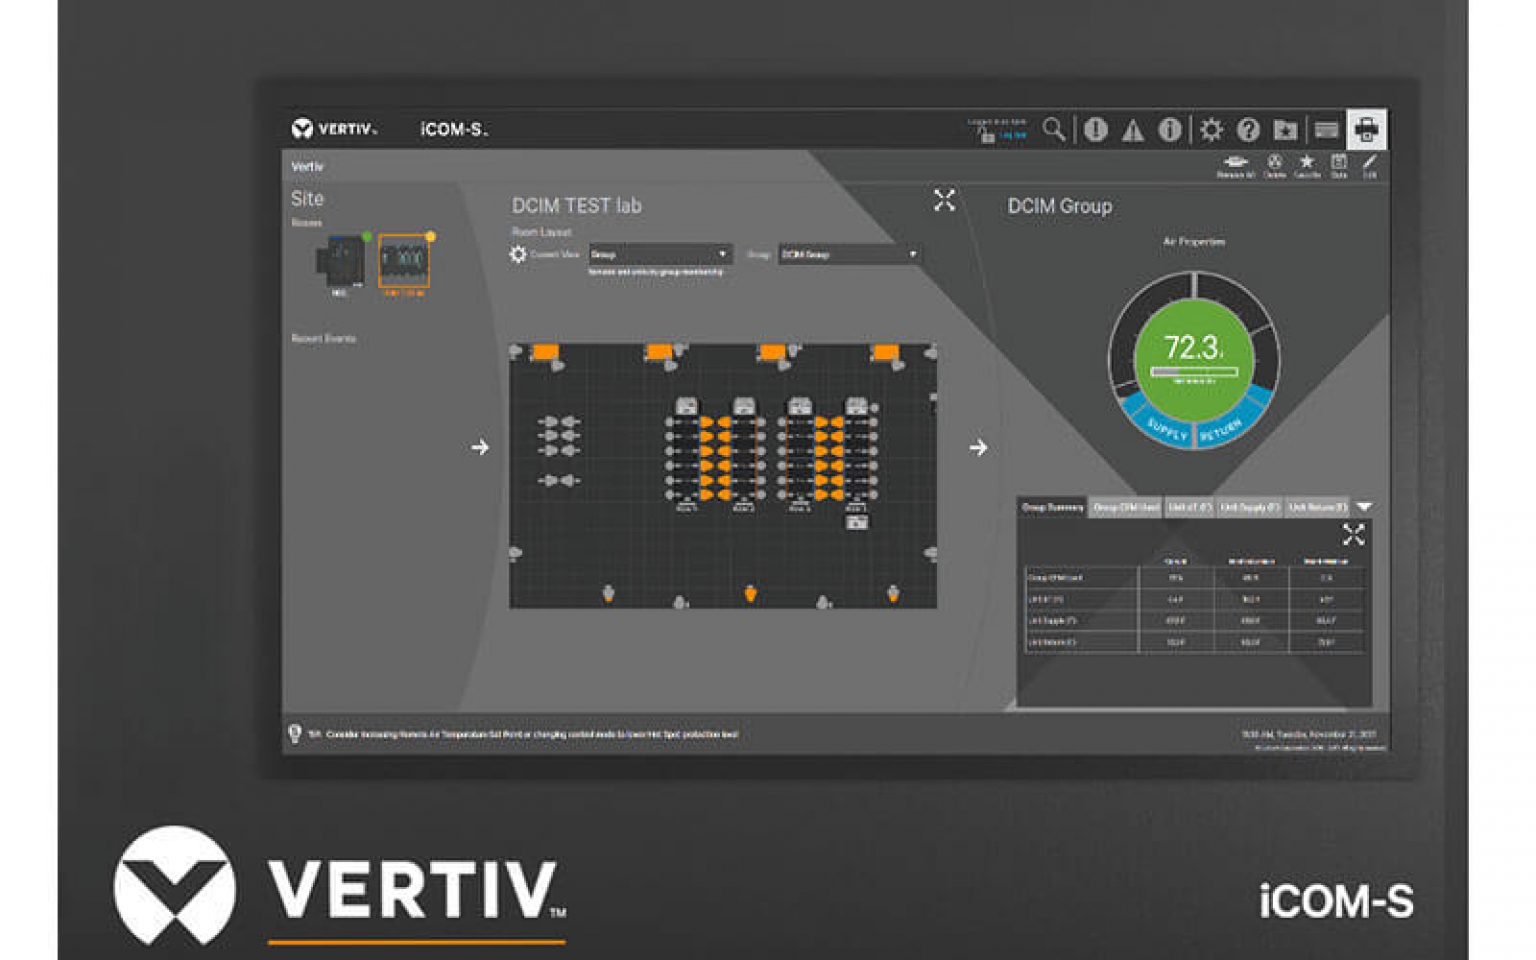
Task: Open the Group dropdown showing DCIM Group
Action: (x=849, y=255)
